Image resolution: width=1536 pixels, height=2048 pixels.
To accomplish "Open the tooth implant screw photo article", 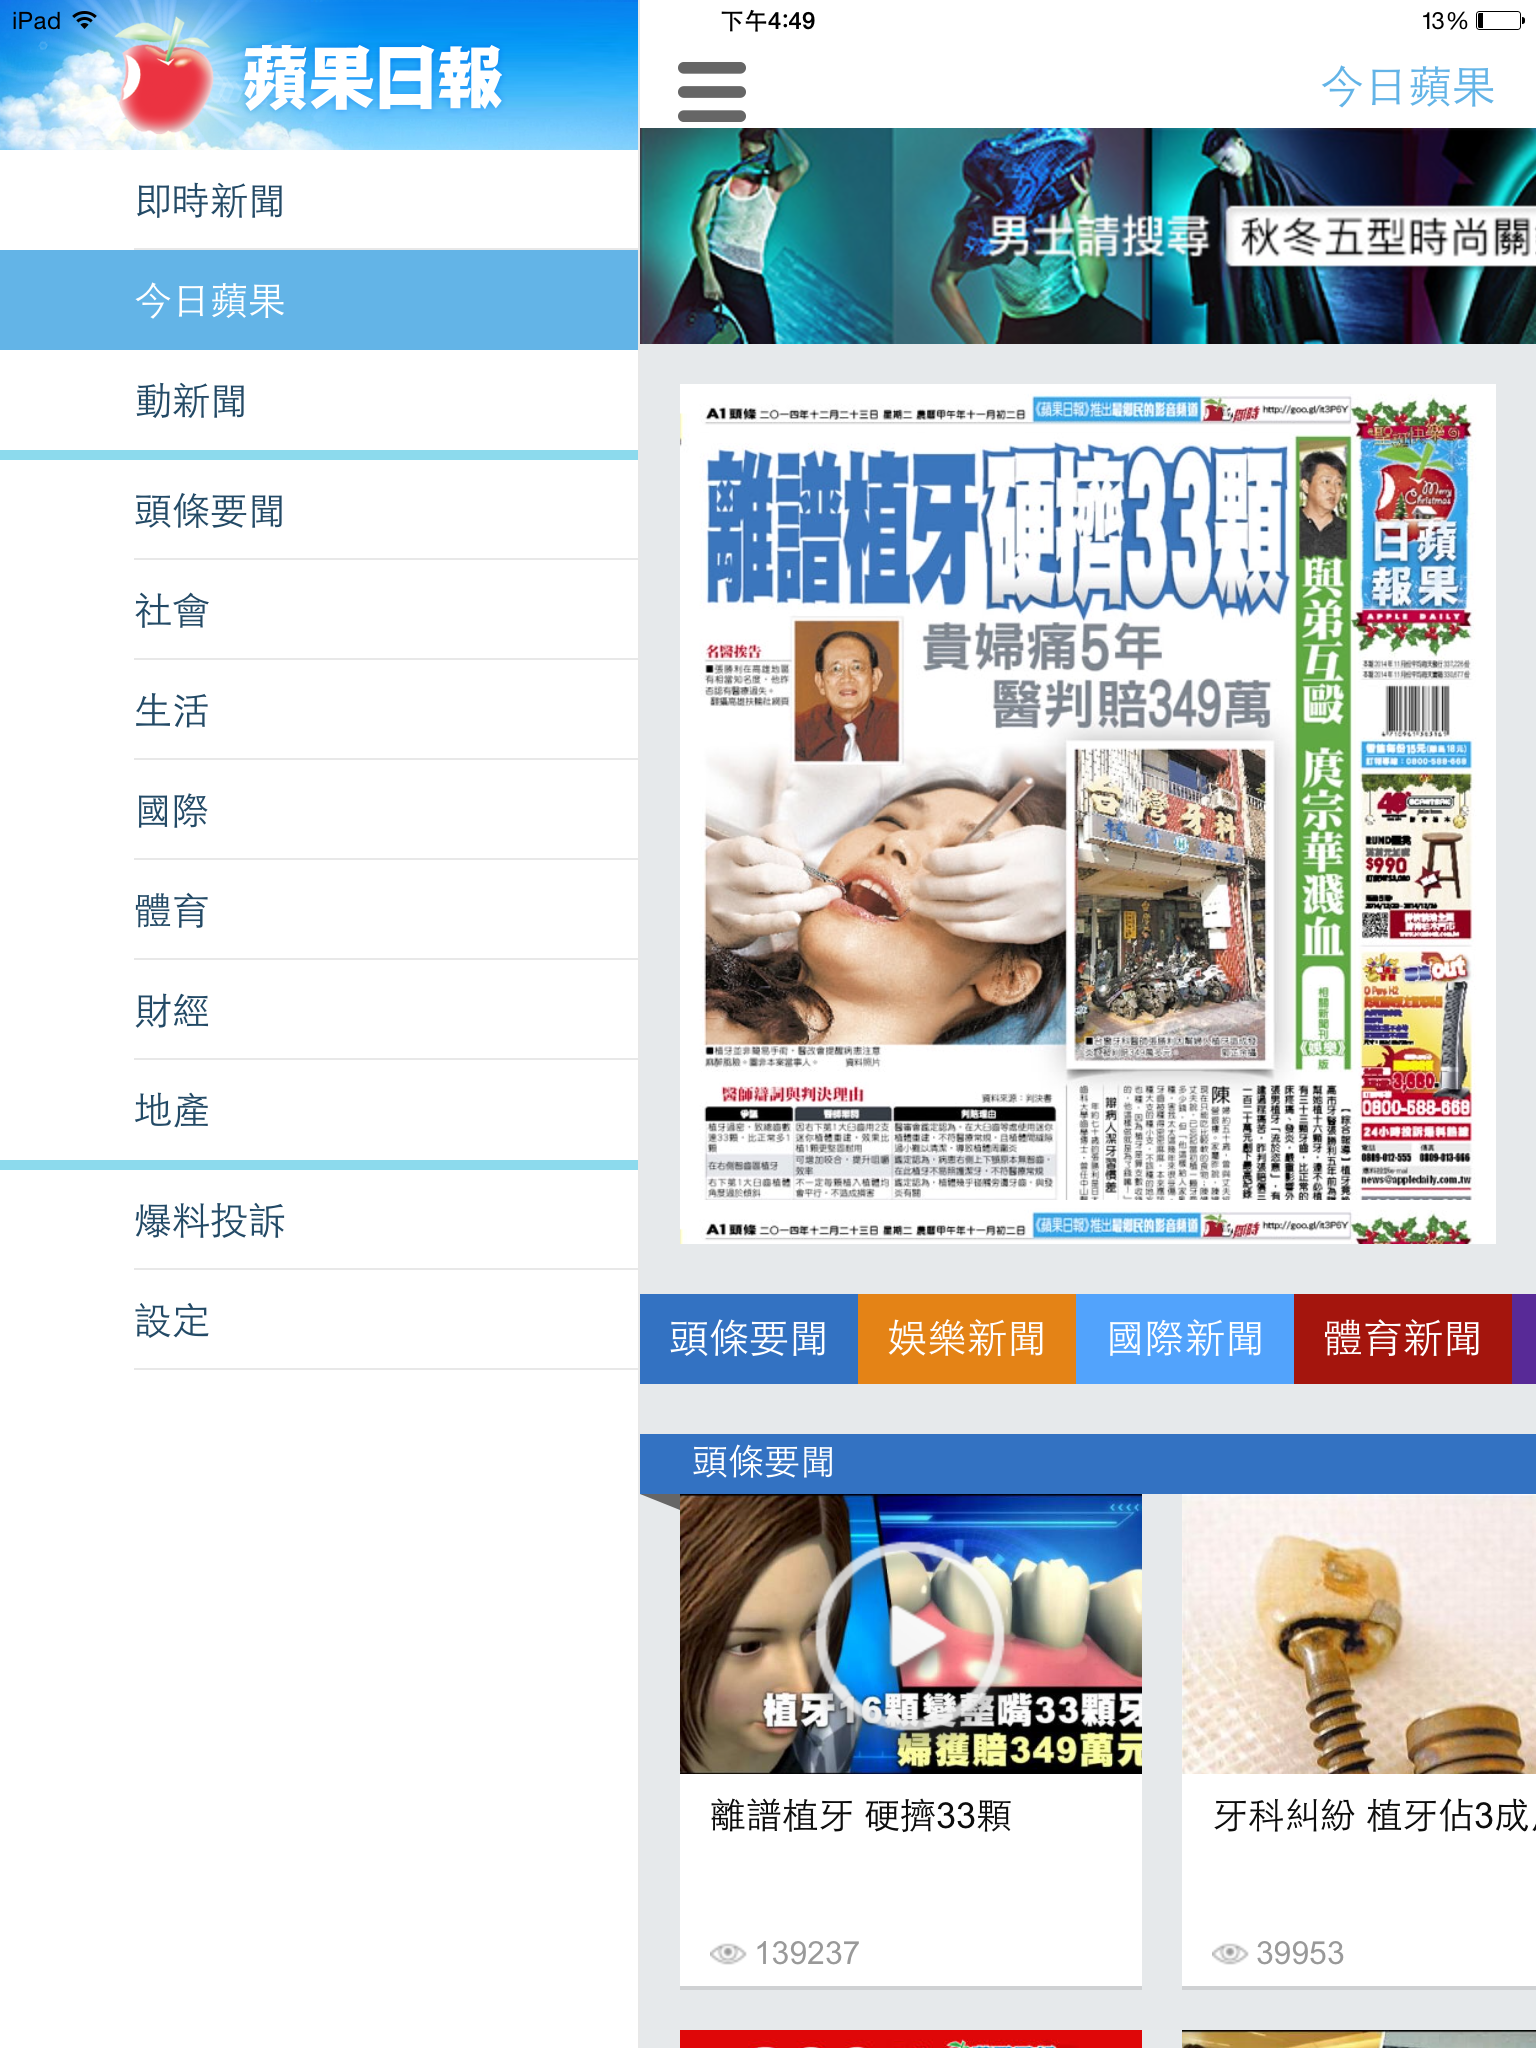I will (x=1359, y=1634).
